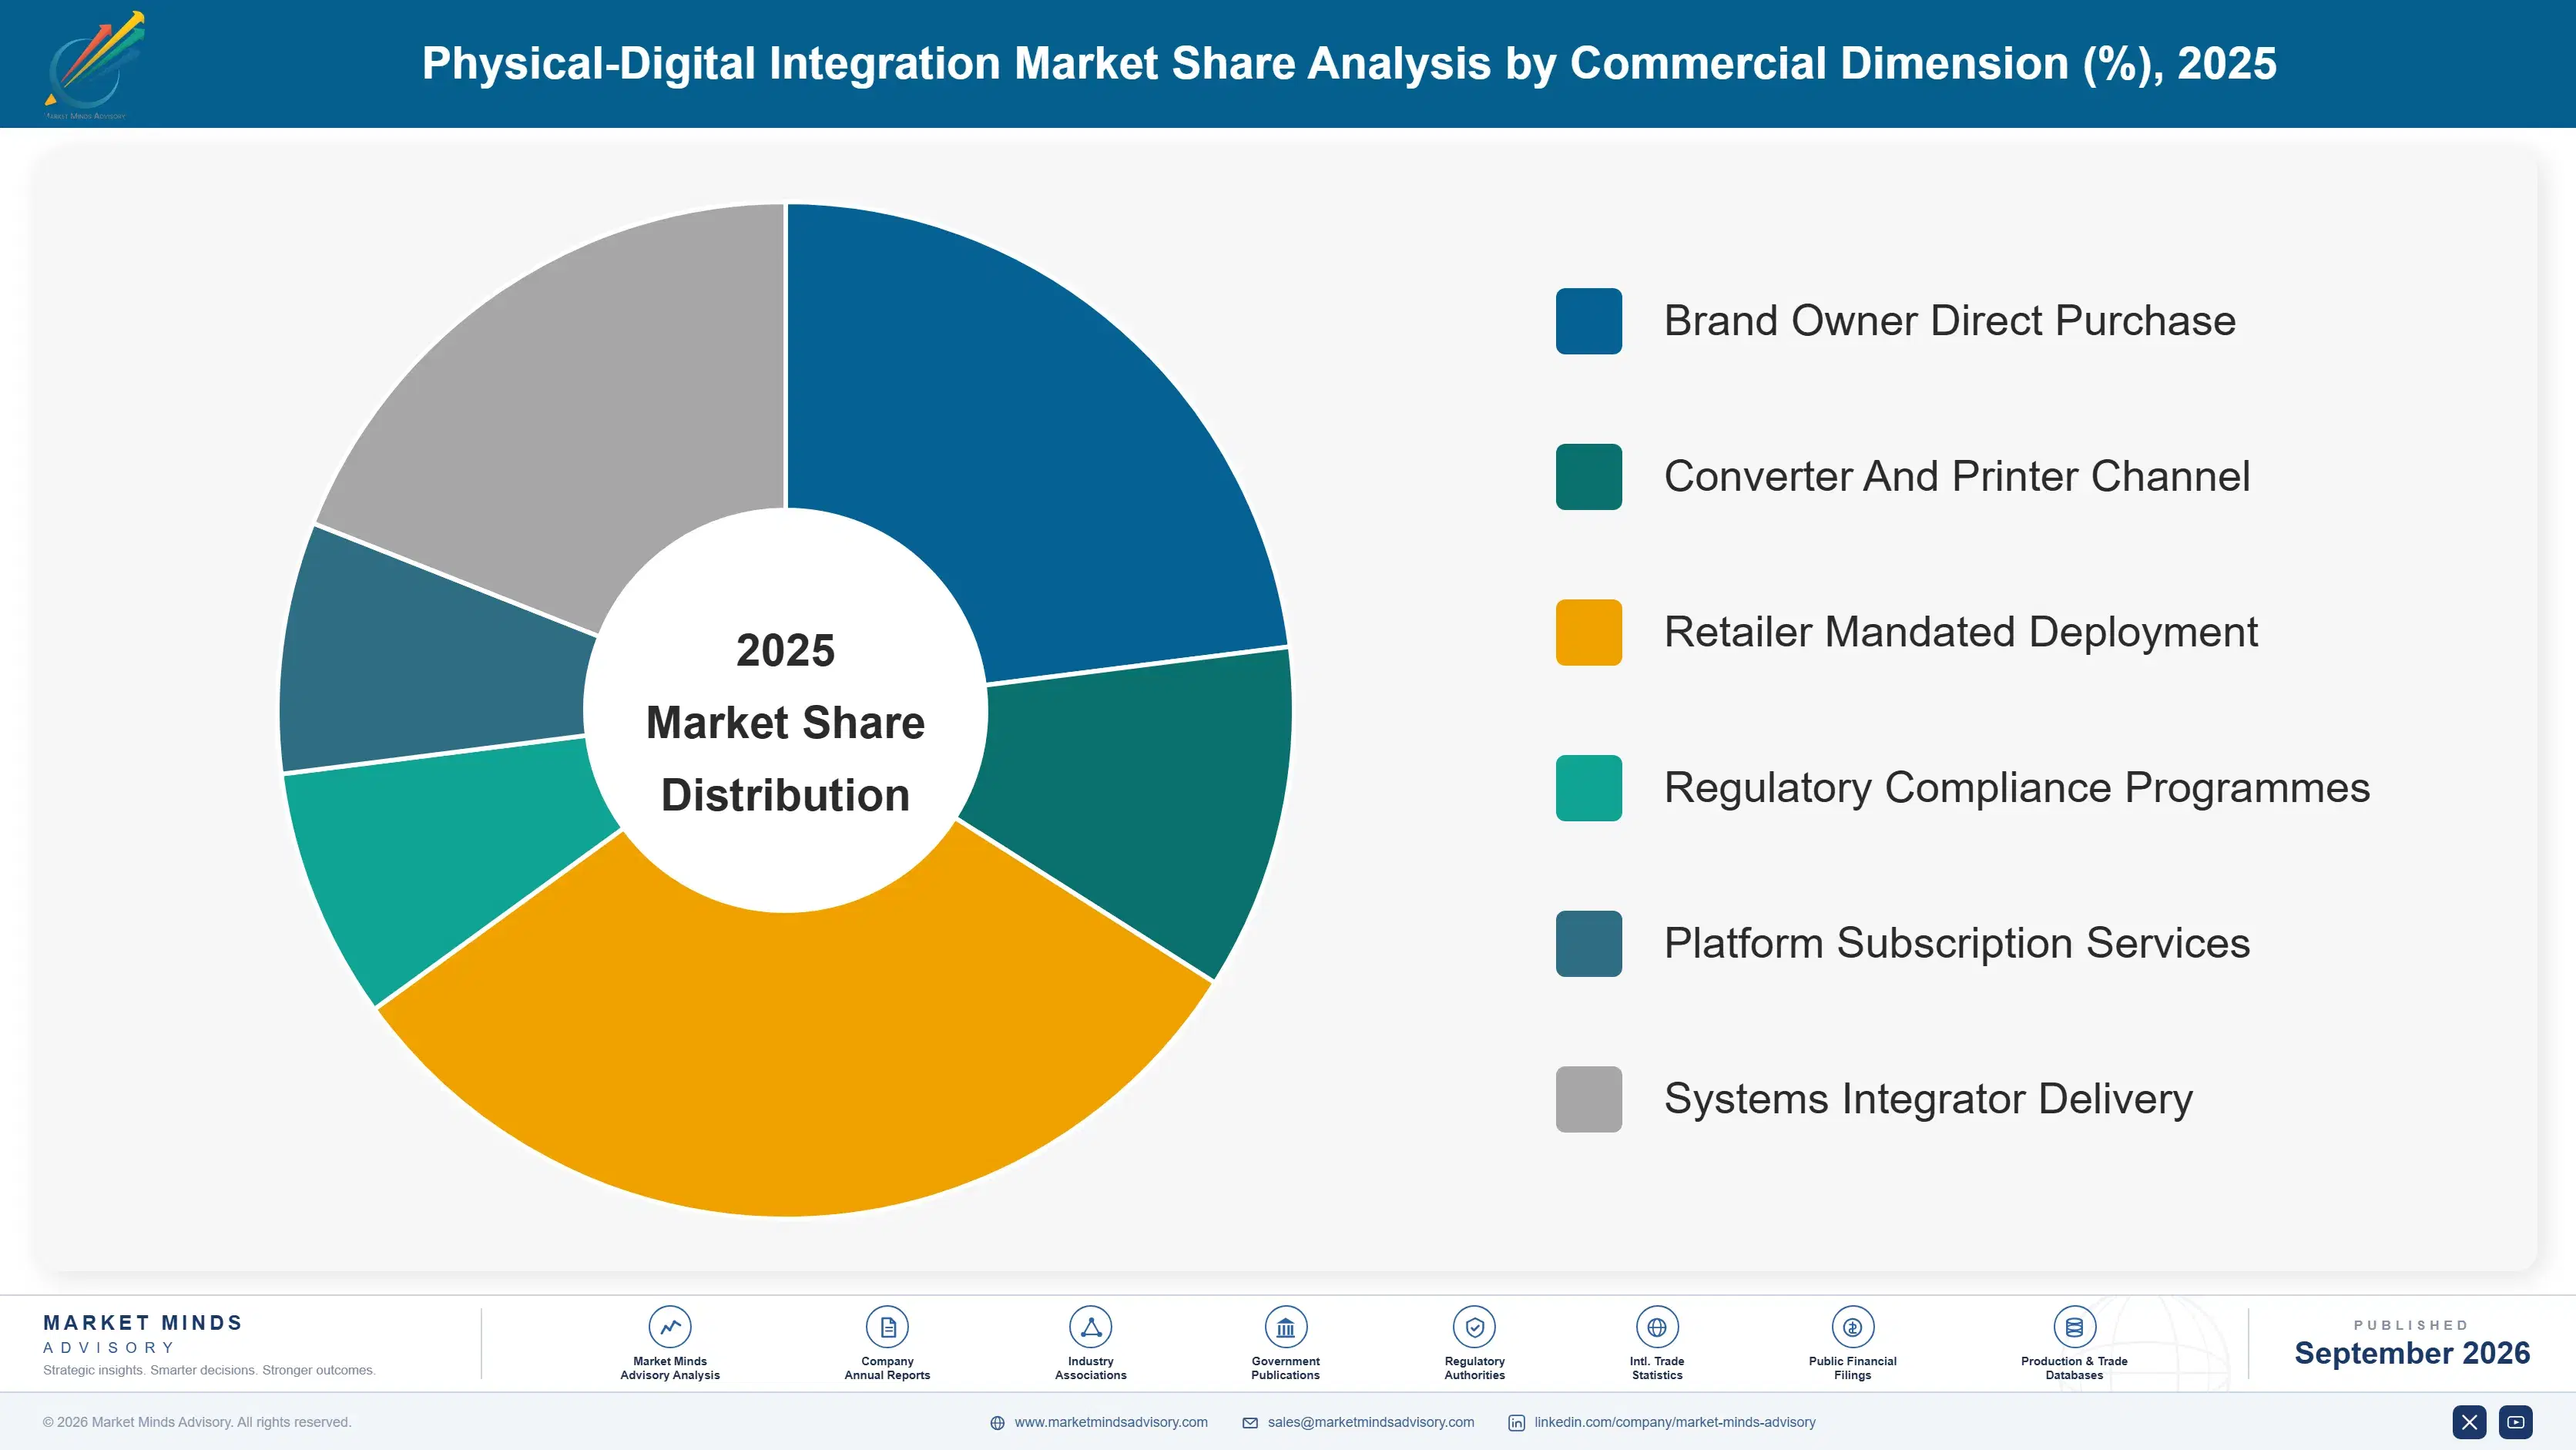2576x1450 pixels.
Task: Click the Systems Integrator Delivery legend label
Action: pyautogui.click(x=1928, y=1099)
